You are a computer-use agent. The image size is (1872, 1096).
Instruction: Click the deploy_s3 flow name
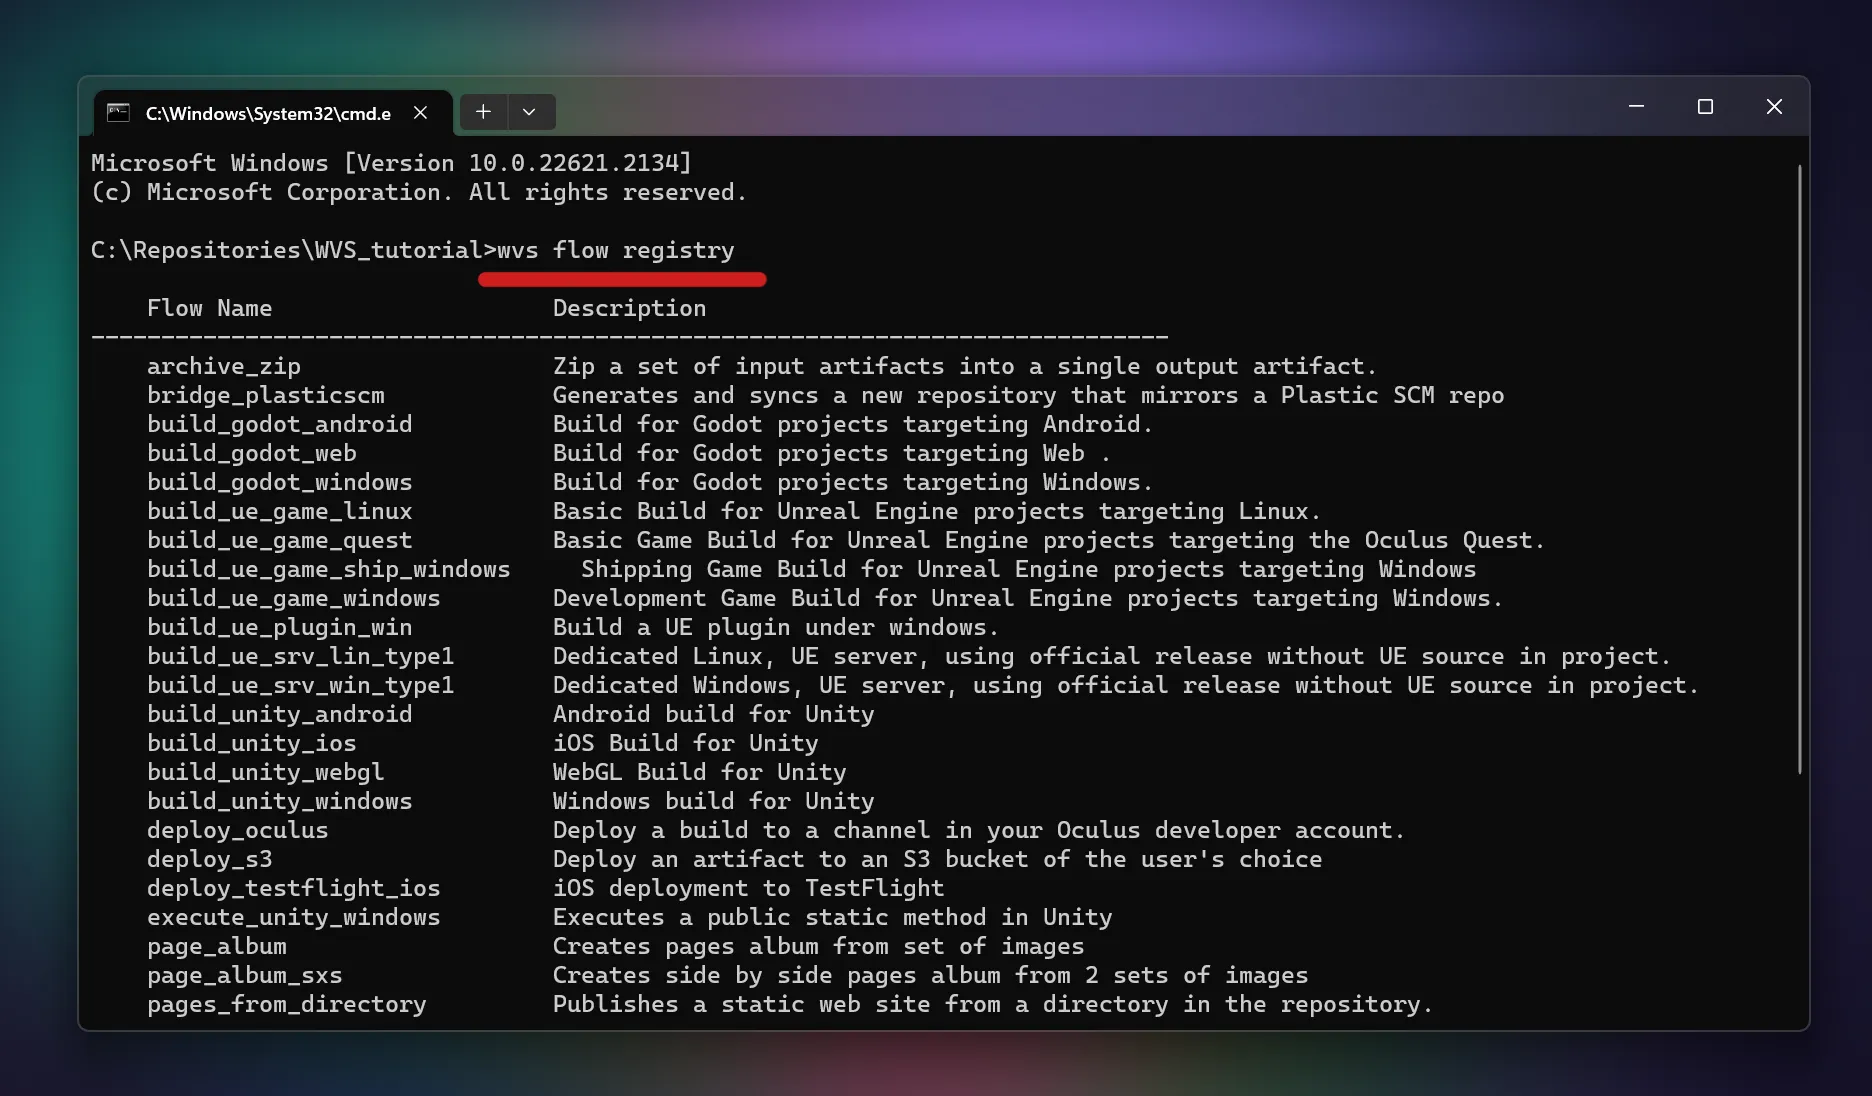(209, 859)
